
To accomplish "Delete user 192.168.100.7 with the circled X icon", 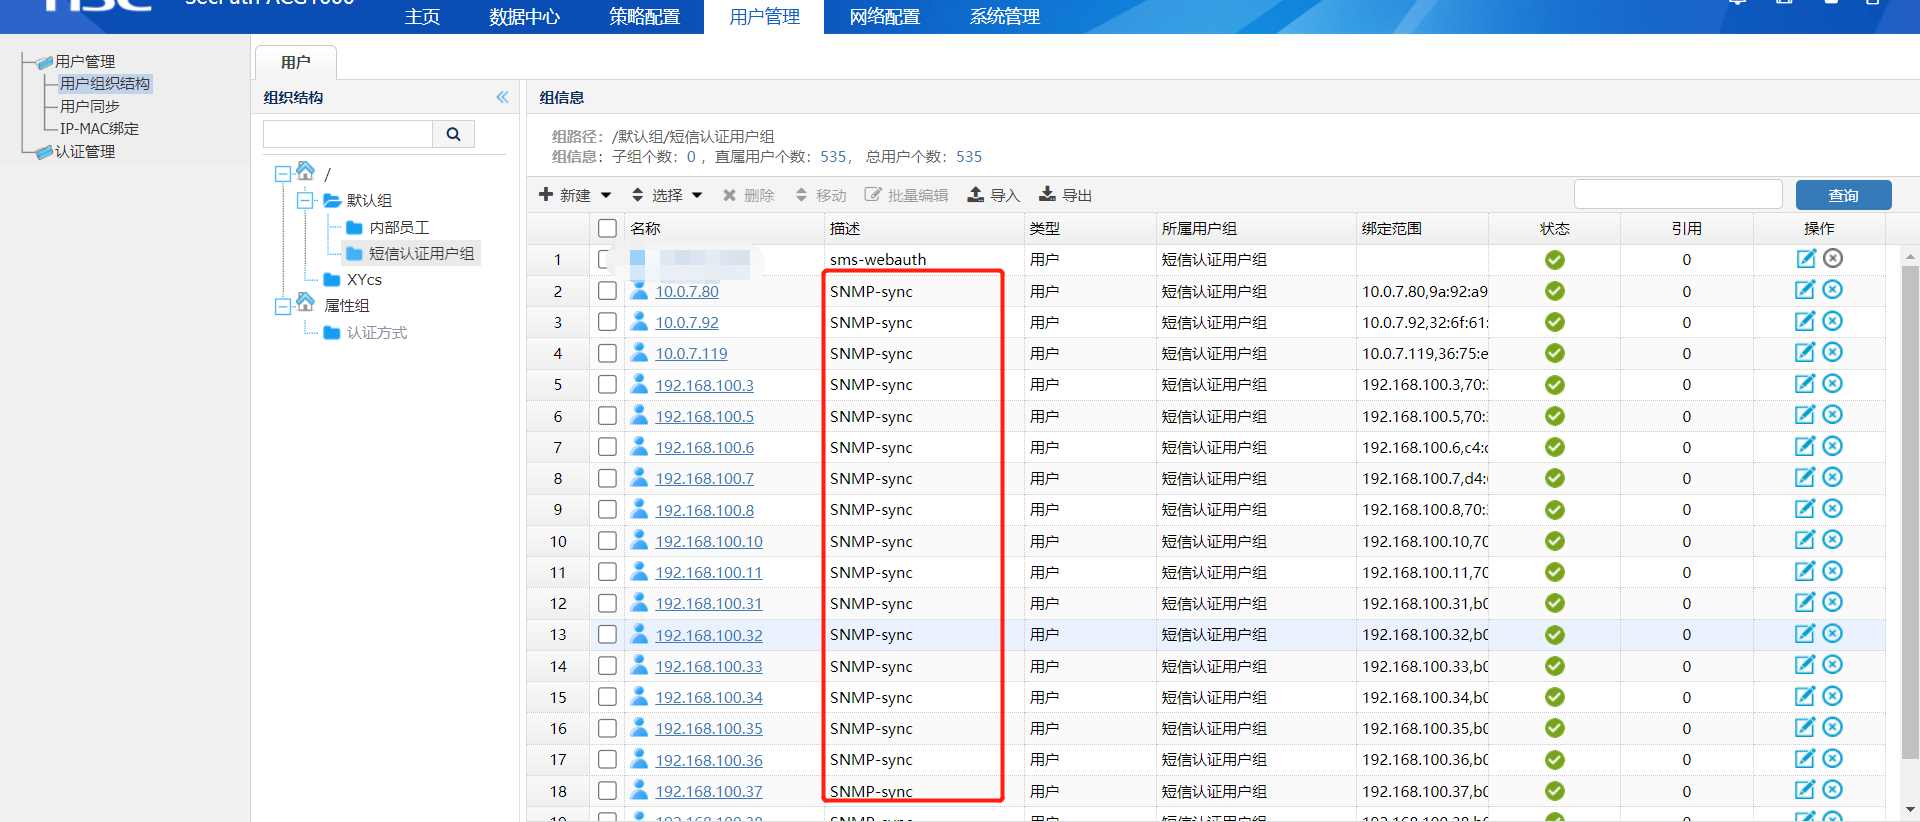I will (x=1832, y=477).
